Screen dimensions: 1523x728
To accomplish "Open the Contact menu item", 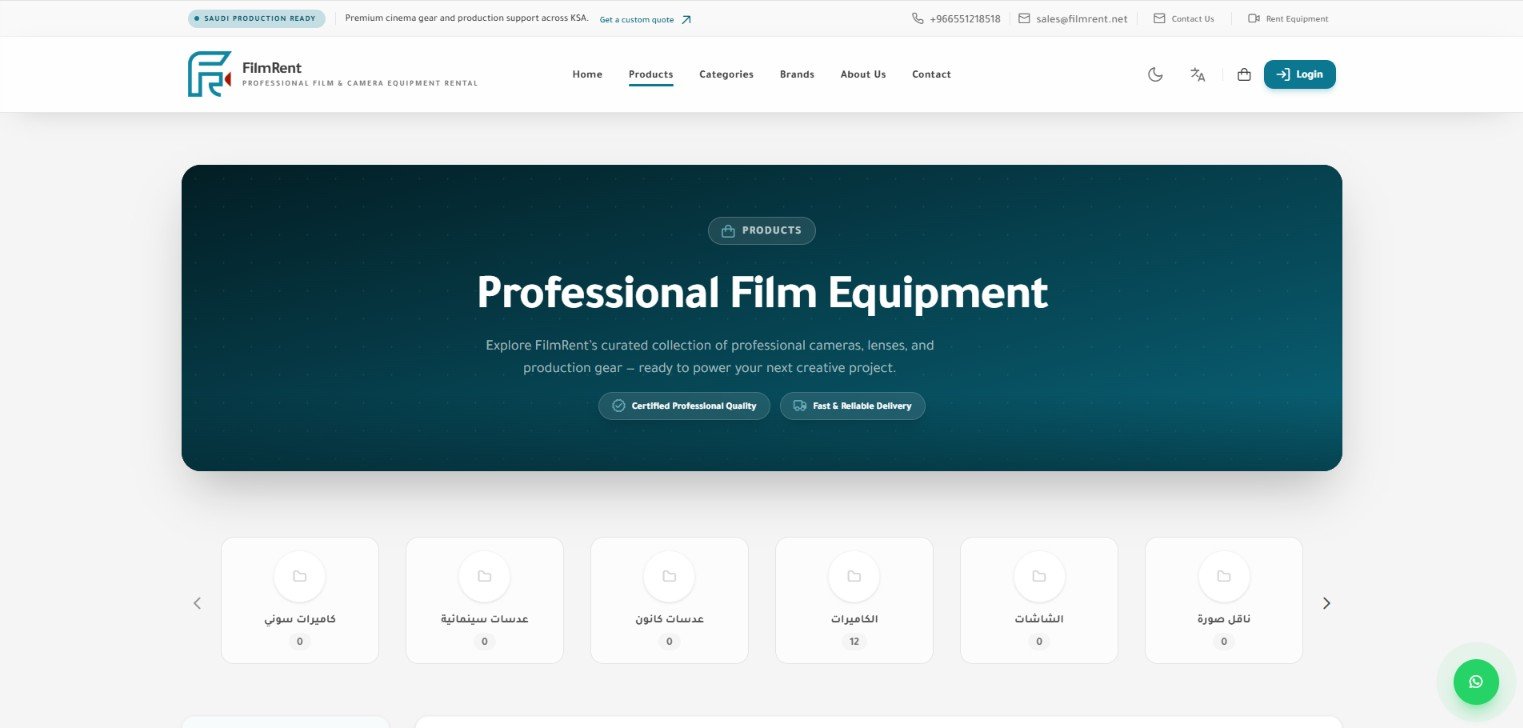I will click(931, 74).
